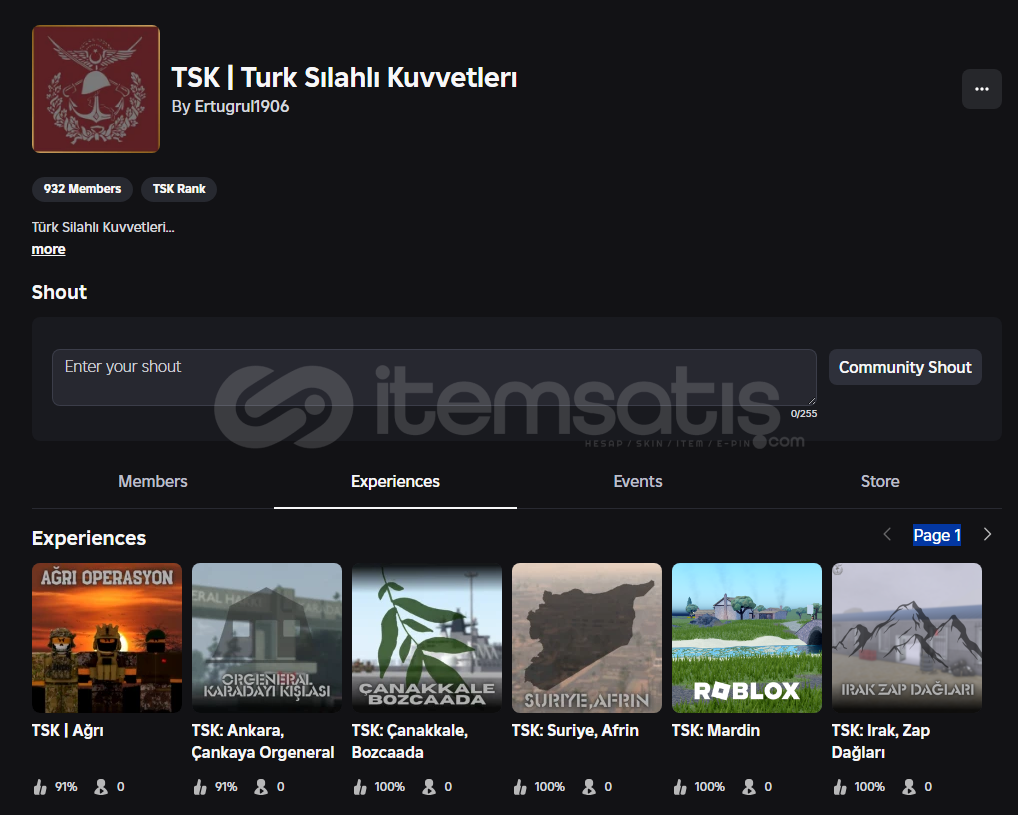Click the Türk Silahlı Kuvvetleri description text
This screenshot has height=815, width=1018.
click(x=103, y=227)
